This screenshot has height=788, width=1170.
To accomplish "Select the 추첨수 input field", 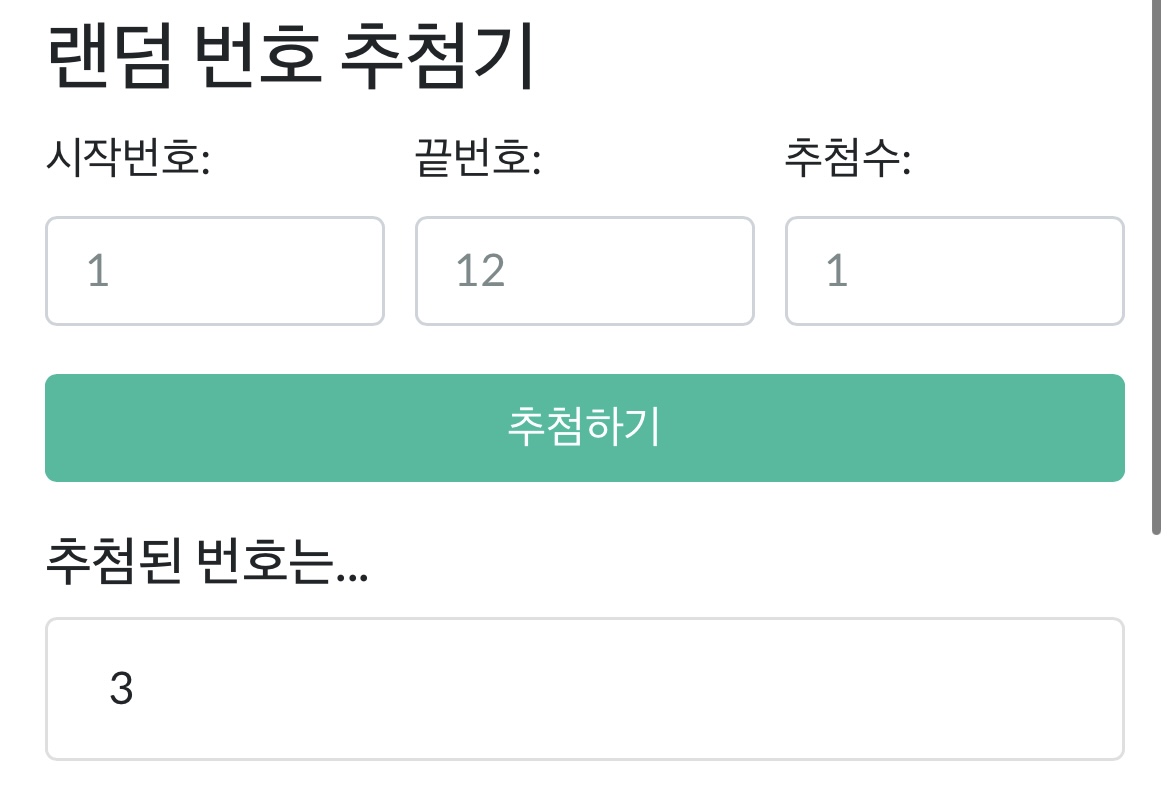I will point(954,271).
